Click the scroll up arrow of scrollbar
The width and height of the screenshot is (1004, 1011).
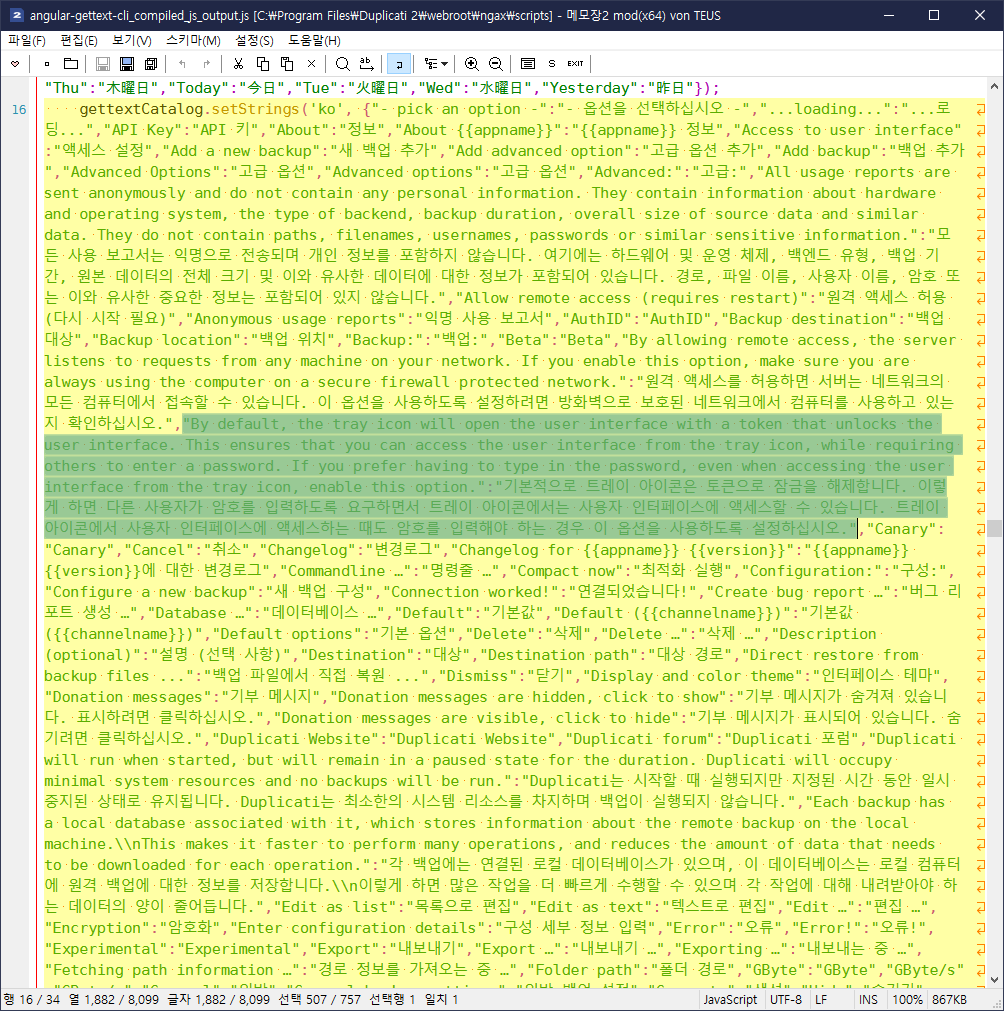click(x=994, y=86)
